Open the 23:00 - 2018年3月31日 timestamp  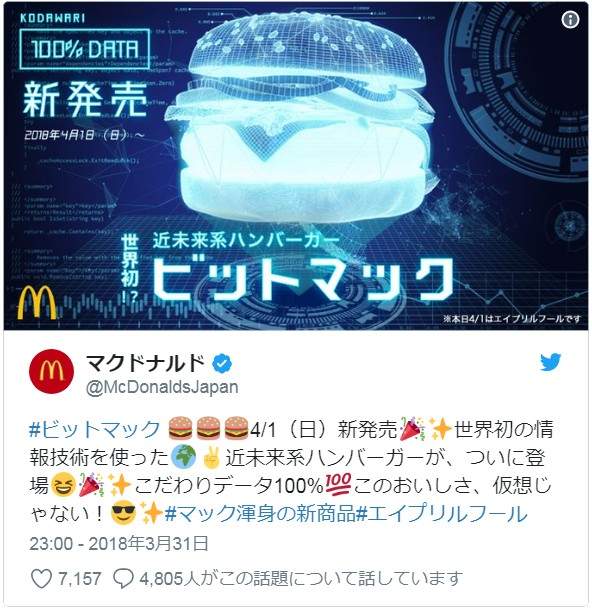(119, 544)
